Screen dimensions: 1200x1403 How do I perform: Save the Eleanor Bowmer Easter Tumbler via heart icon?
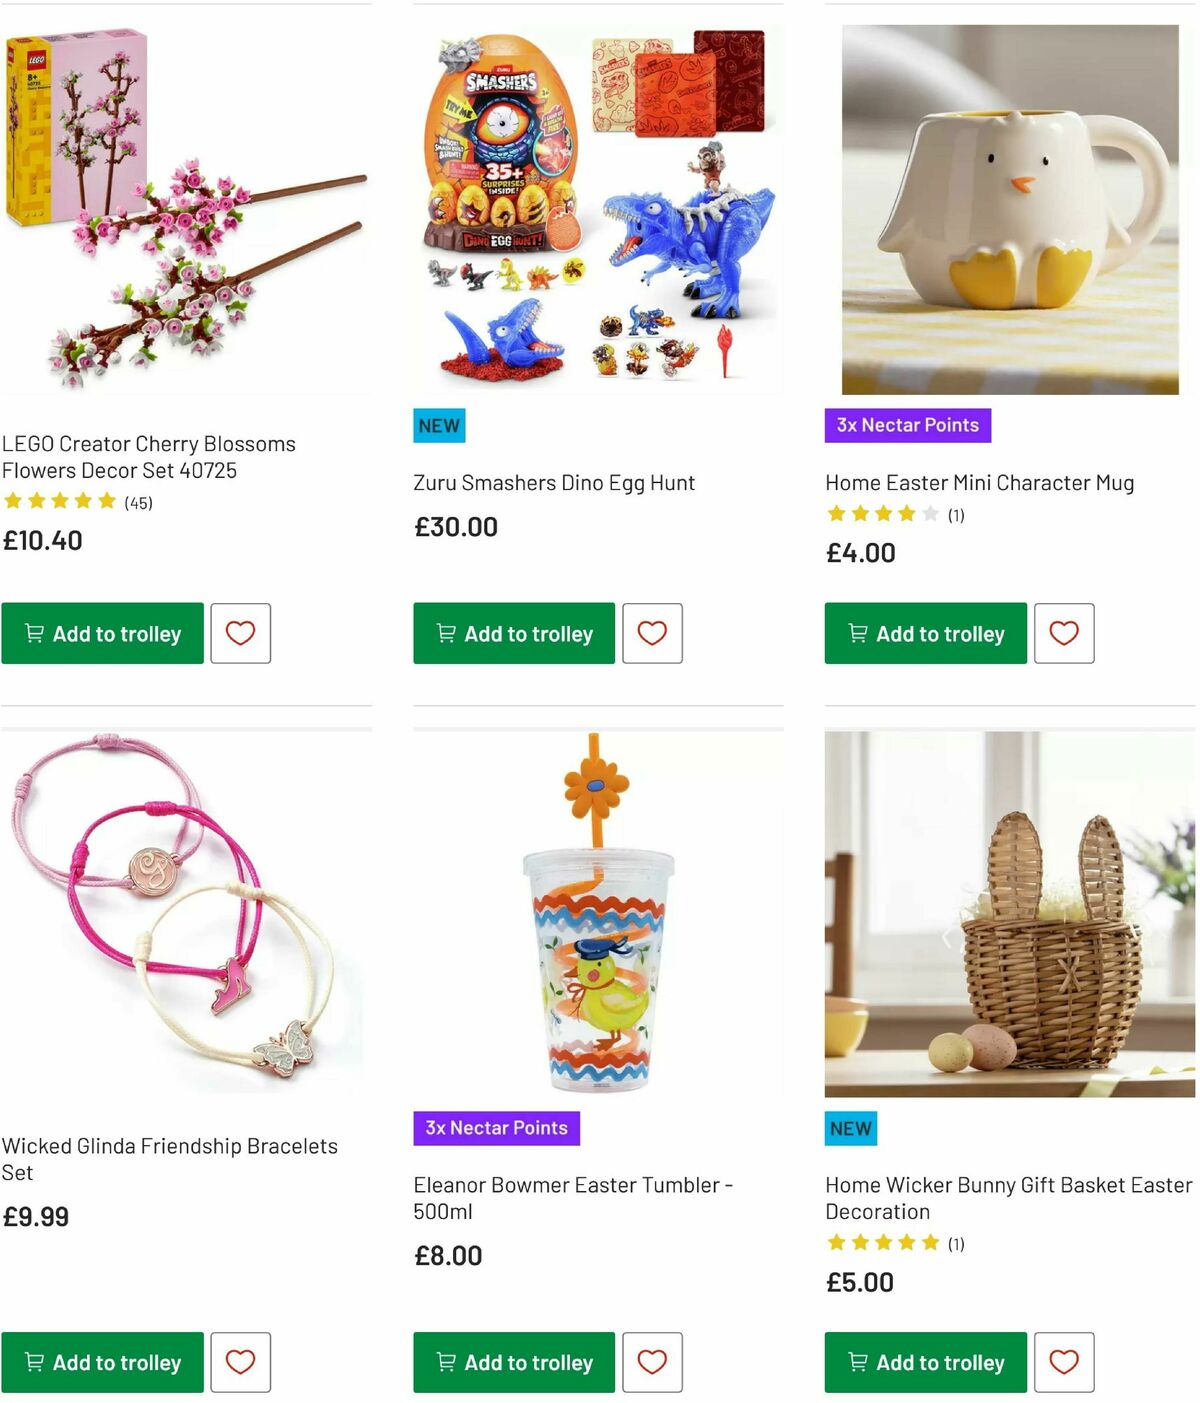click(x=652, y=1362)
